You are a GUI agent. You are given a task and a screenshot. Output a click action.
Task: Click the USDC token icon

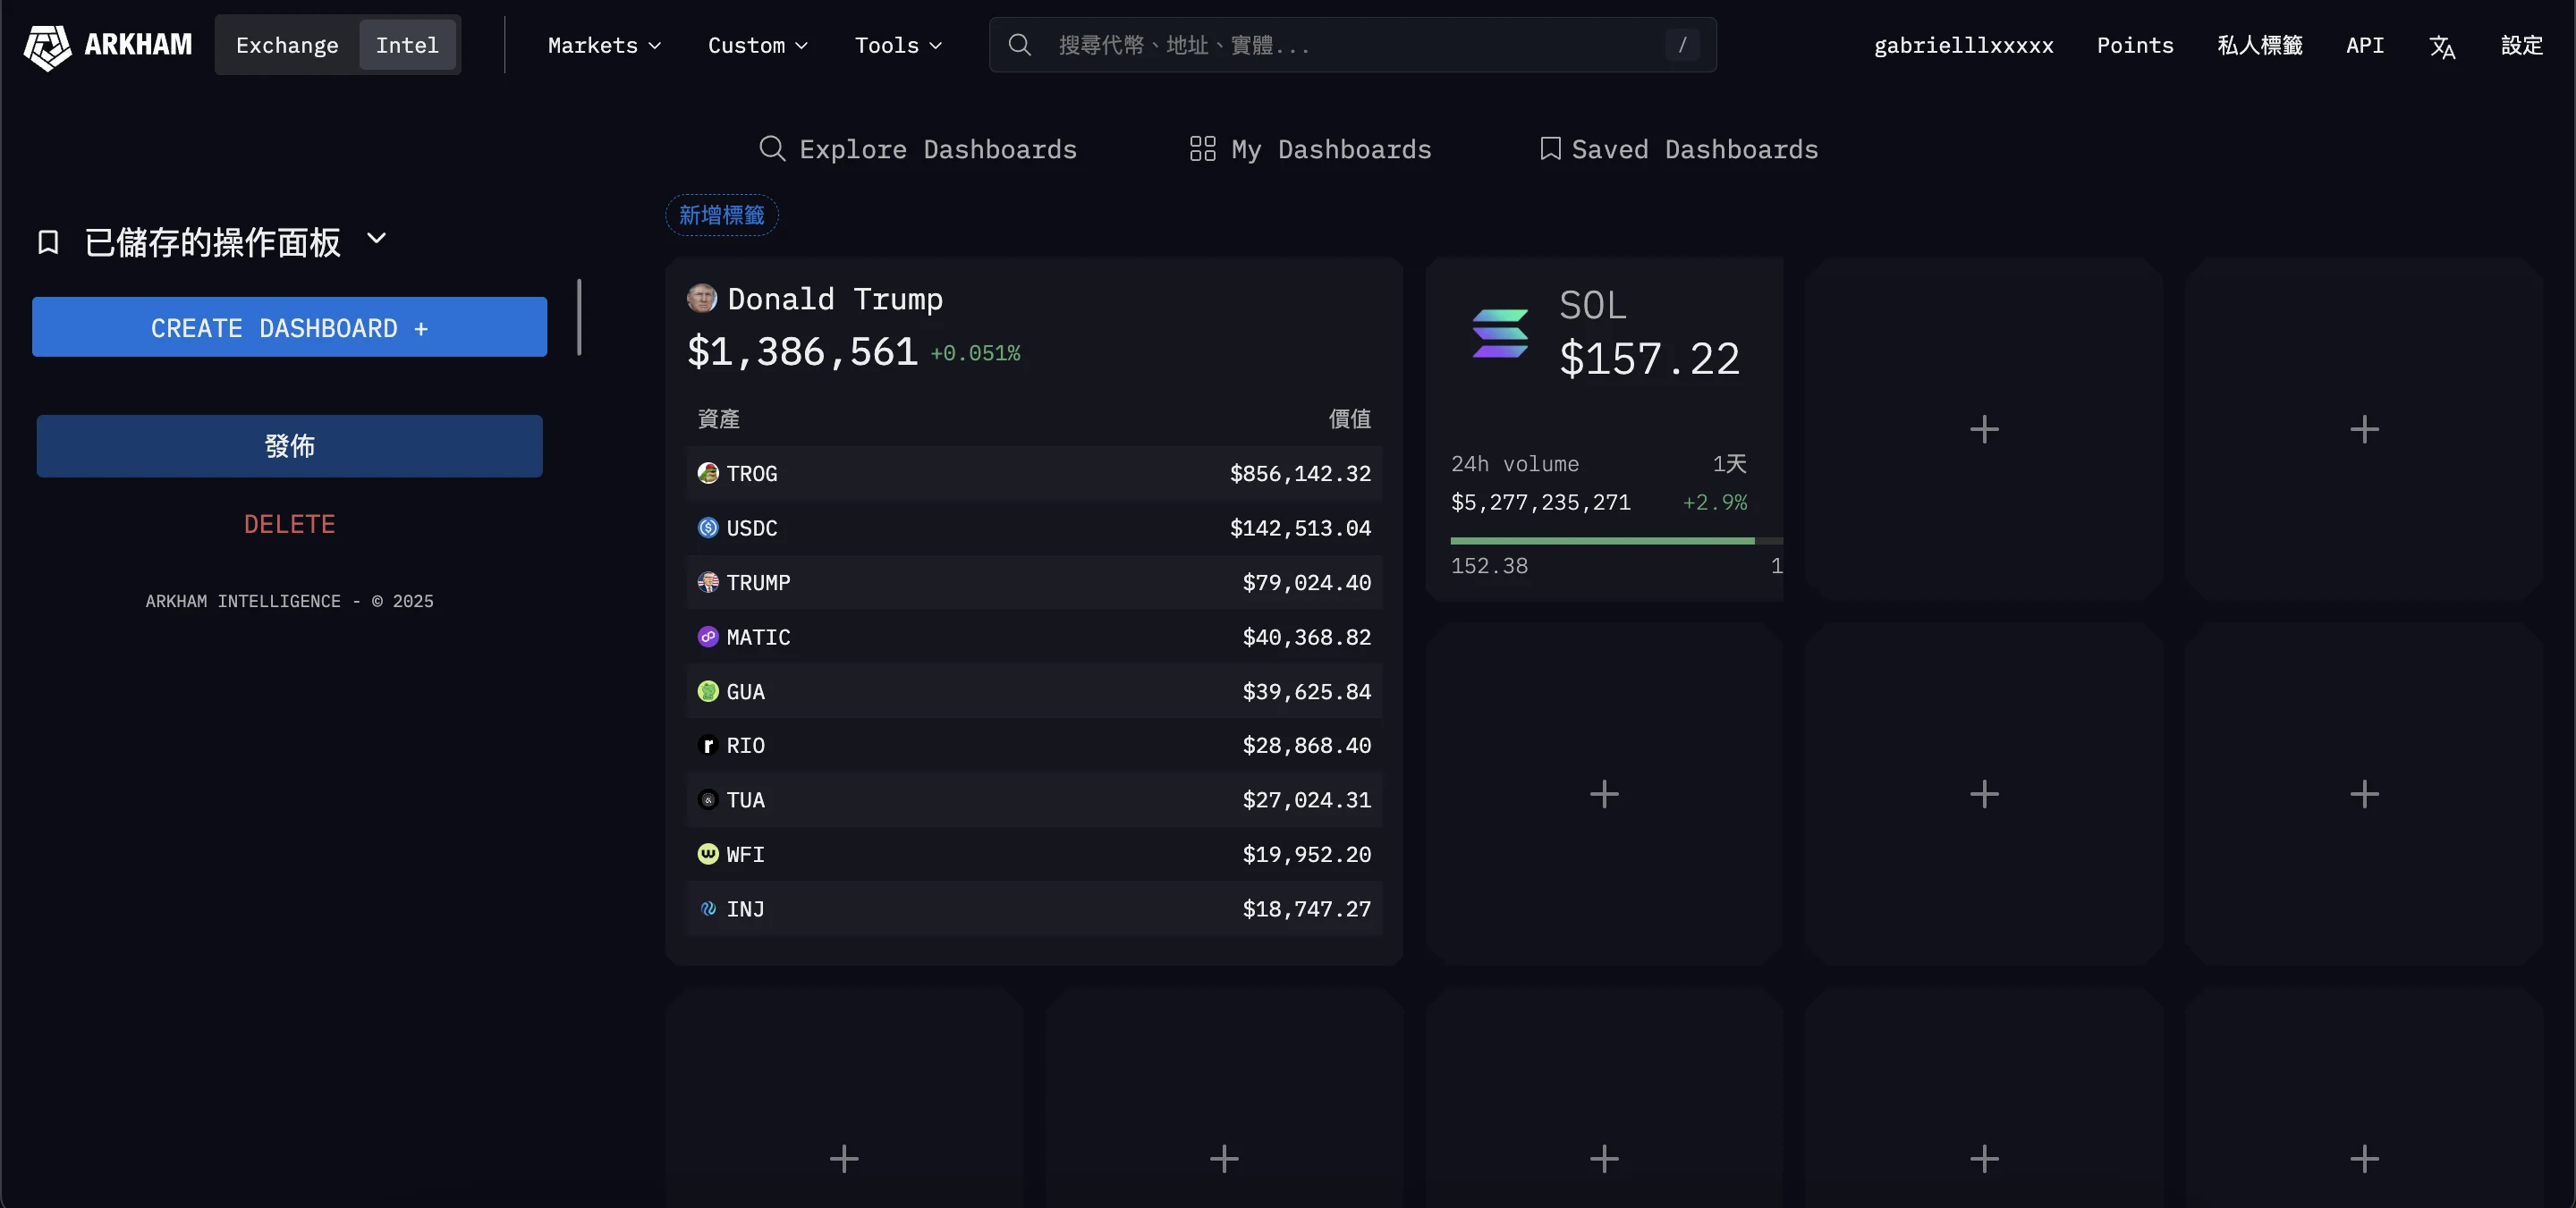tap(708, 528)
